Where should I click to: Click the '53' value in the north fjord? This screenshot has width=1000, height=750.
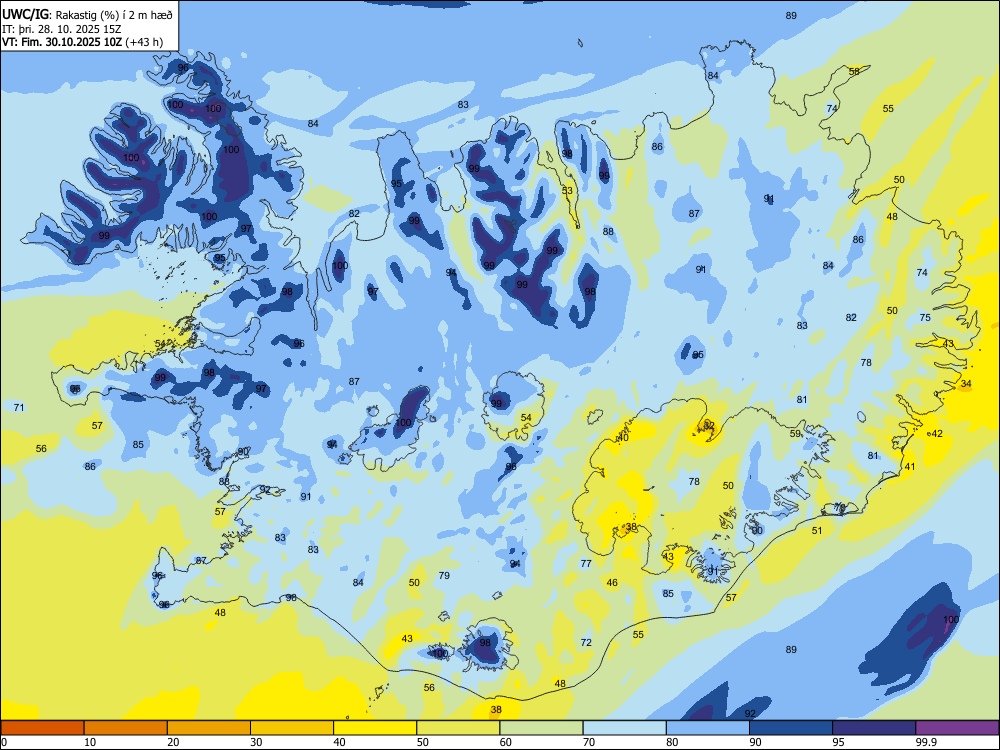[567, 190]
